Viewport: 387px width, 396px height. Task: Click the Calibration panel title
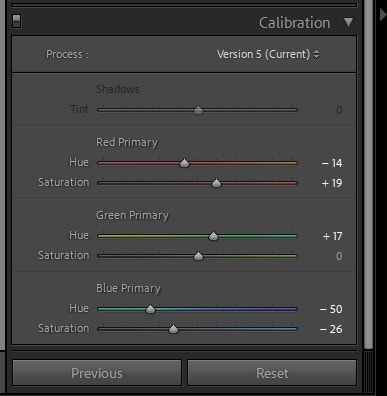coord(295,23)
